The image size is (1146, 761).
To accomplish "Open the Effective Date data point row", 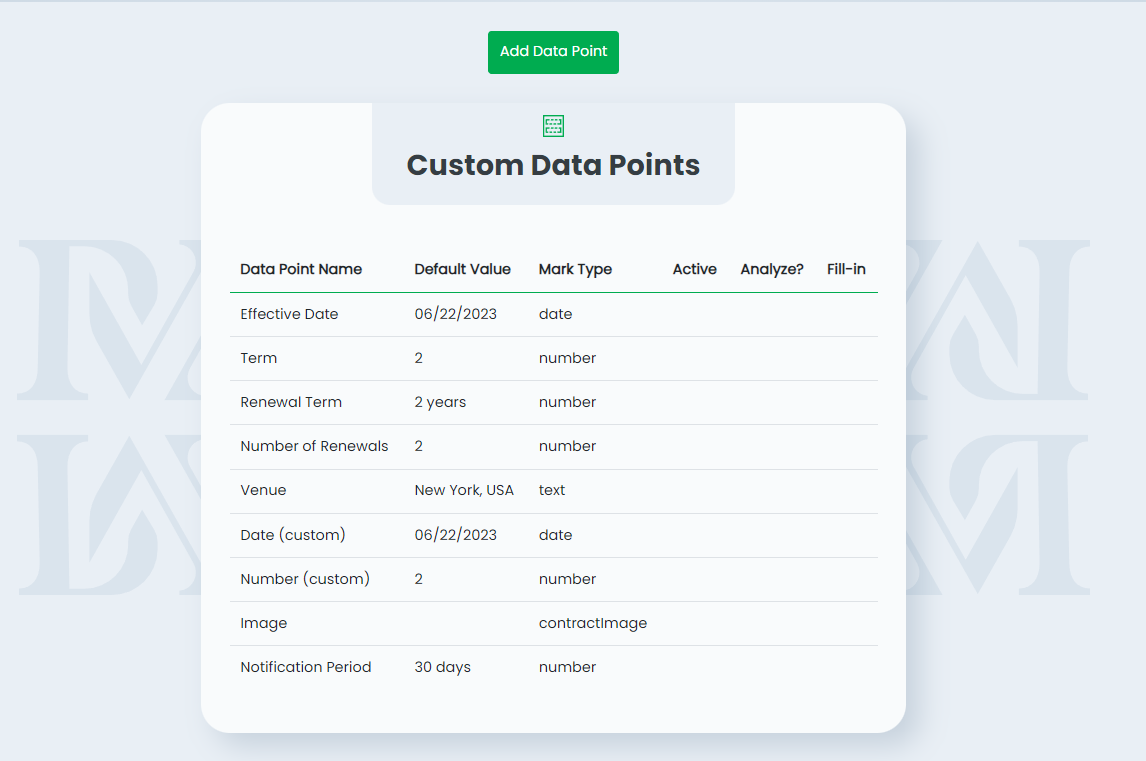I will click(x=289, y=314).
